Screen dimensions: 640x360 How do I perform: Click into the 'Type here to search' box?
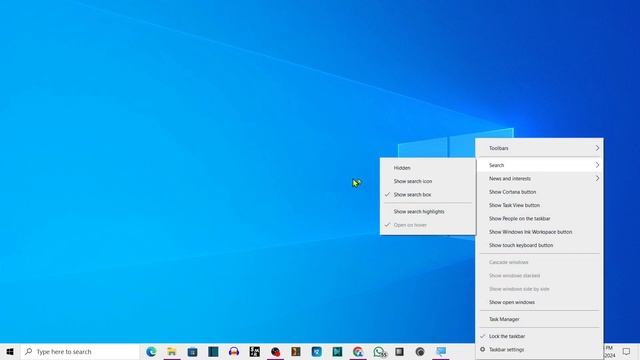click(x=80, y=351)
